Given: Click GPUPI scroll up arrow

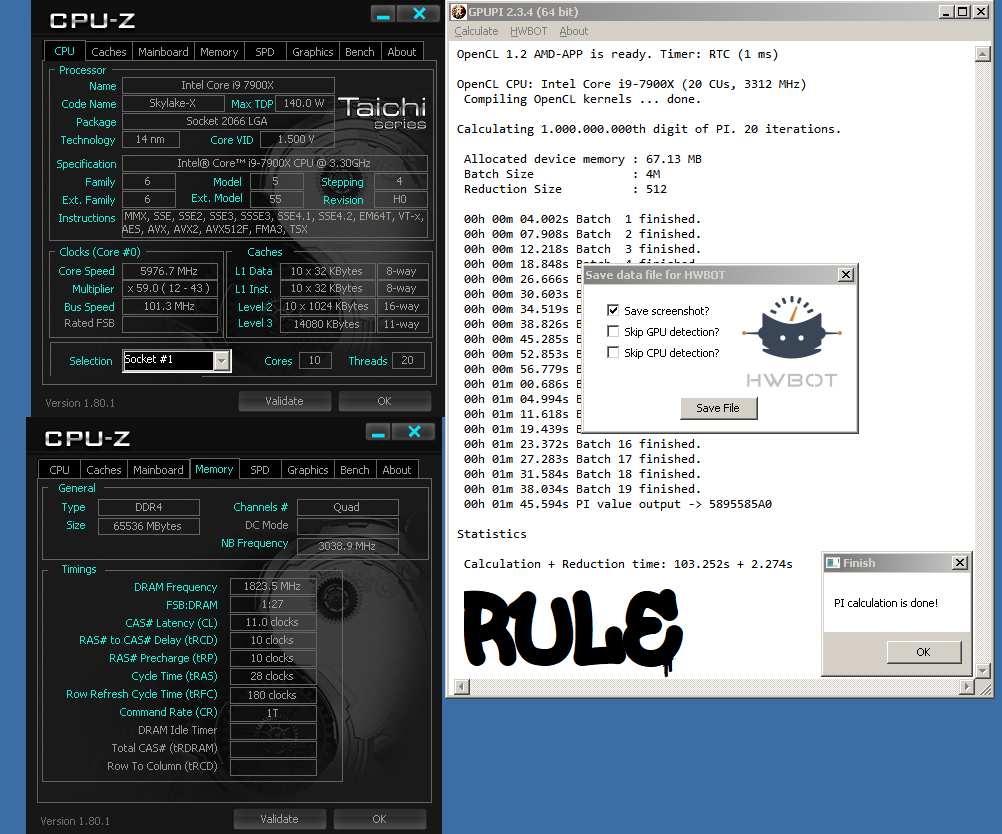Looking at the screenshot, I should pyautogui.click(x=983, y=54).
